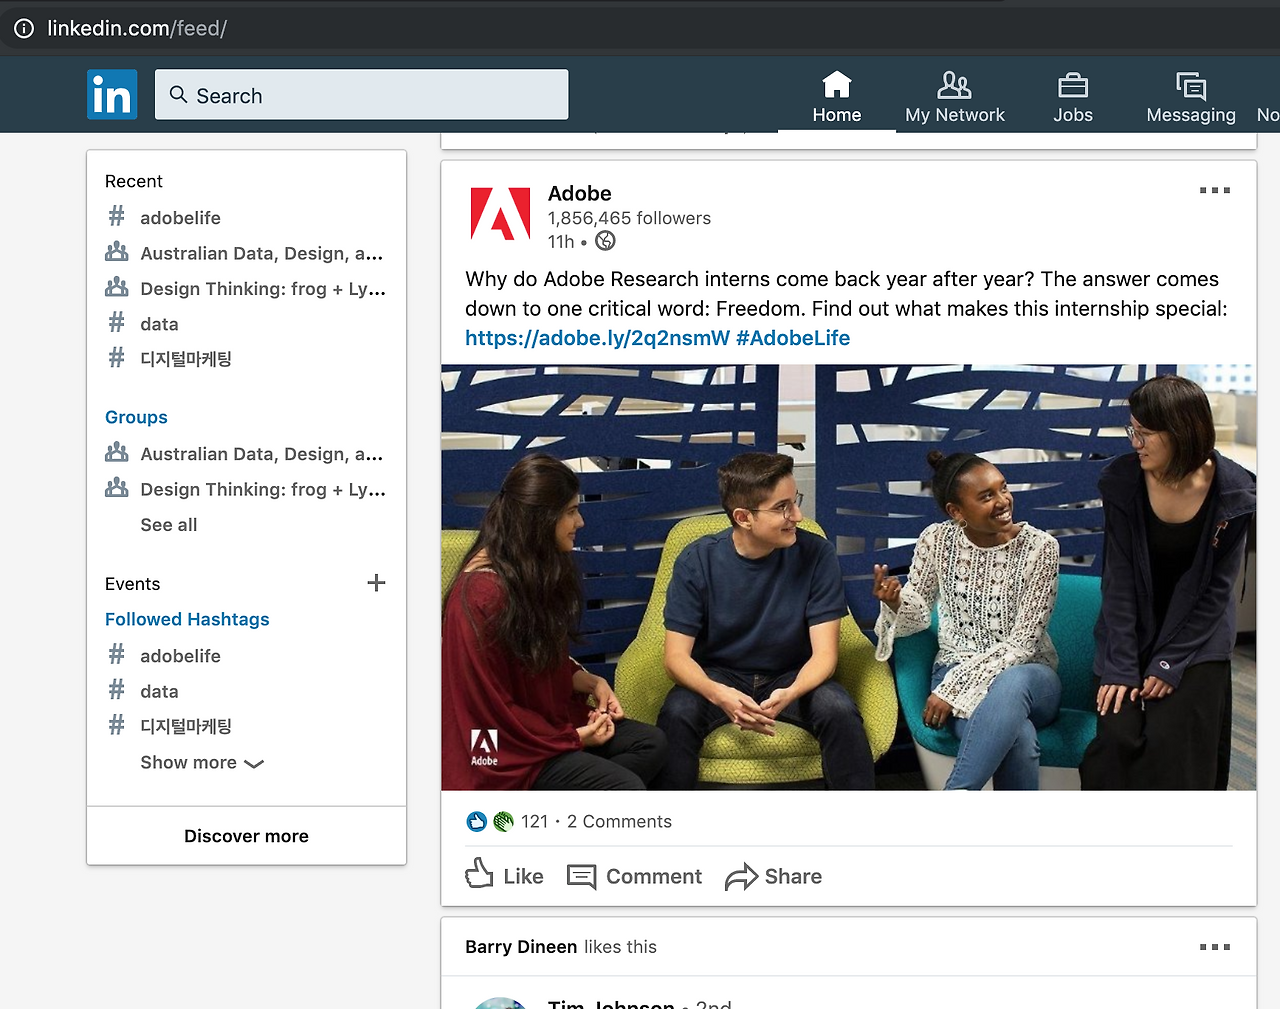
Task: Expand Show more followed hashtags
Action: (x=202, y=763)
